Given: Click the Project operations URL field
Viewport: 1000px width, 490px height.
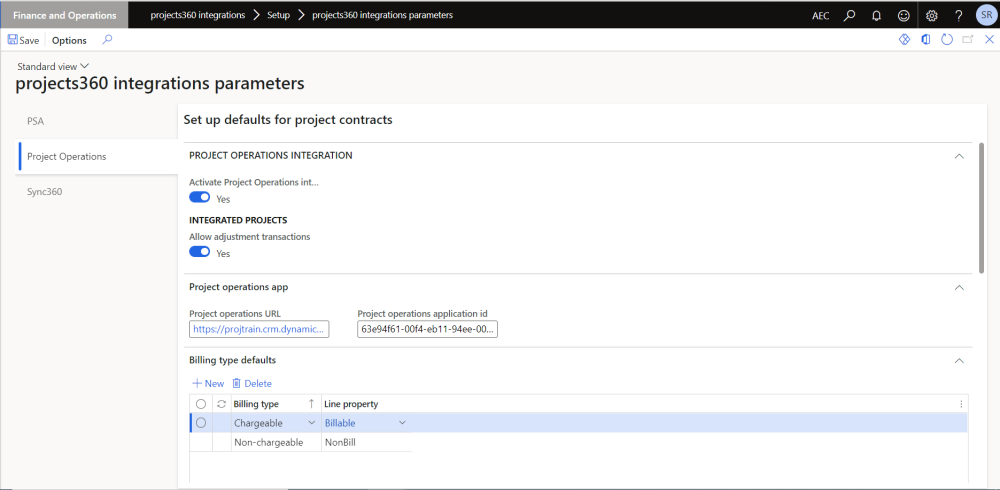Looking at the screenshot, I should (258, 329).
